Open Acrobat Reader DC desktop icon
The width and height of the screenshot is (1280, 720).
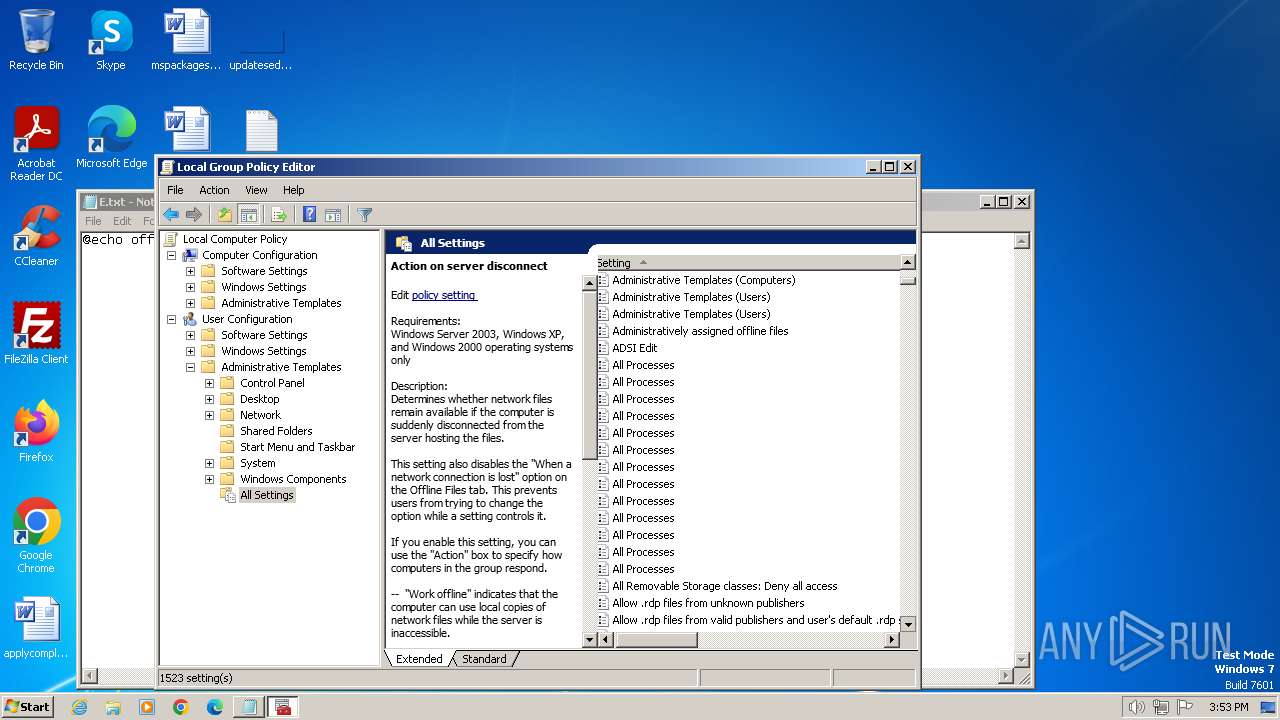(36, 144)
